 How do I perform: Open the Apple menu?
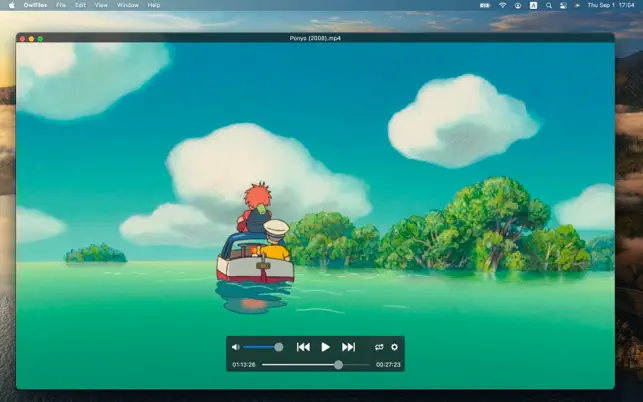[11, 5]
